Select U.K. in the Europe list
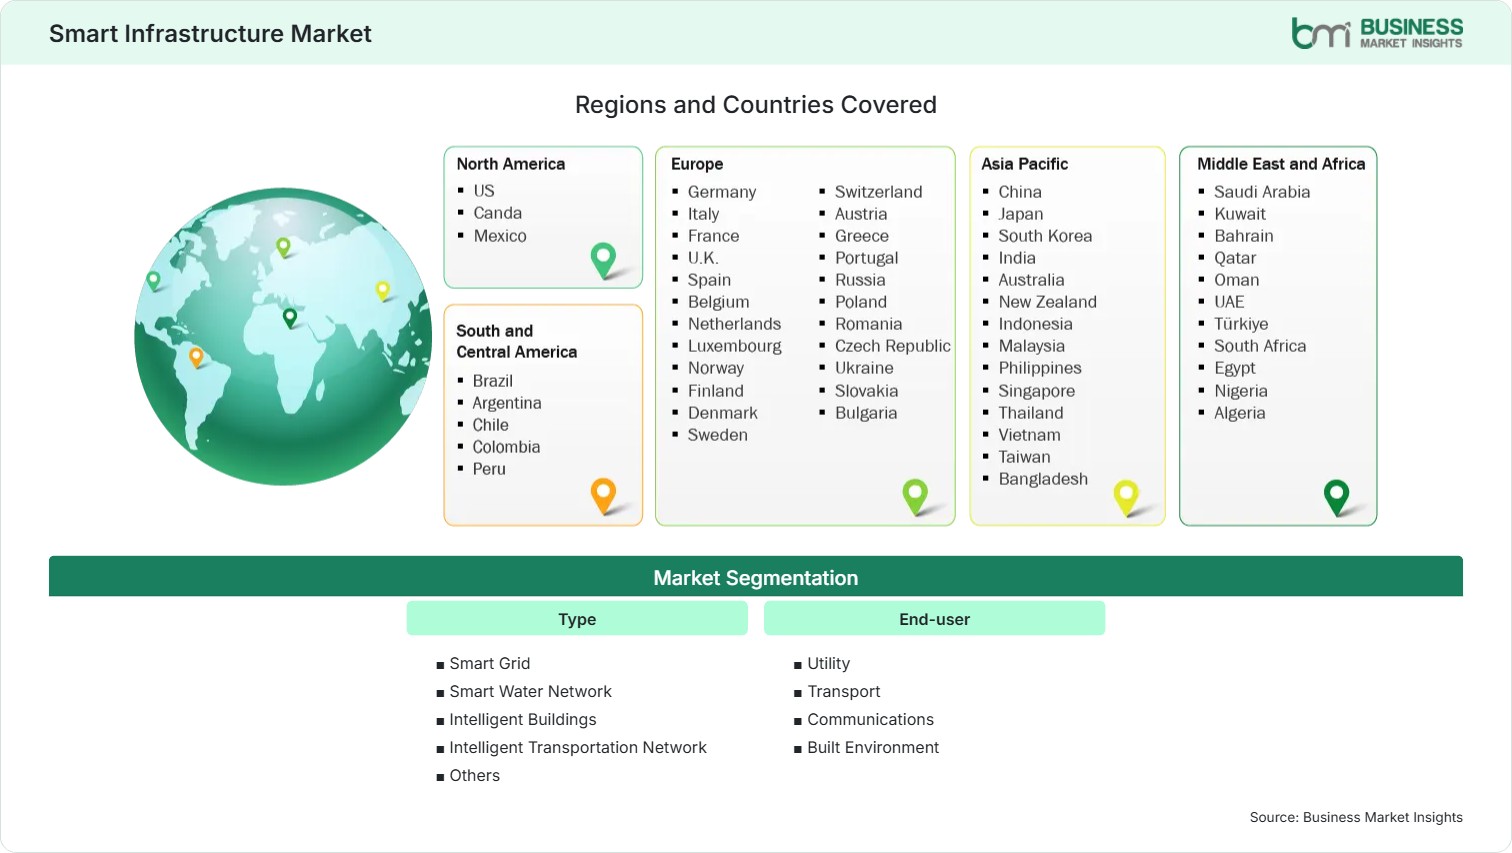 pyautogui.click(x=703, y=258)
